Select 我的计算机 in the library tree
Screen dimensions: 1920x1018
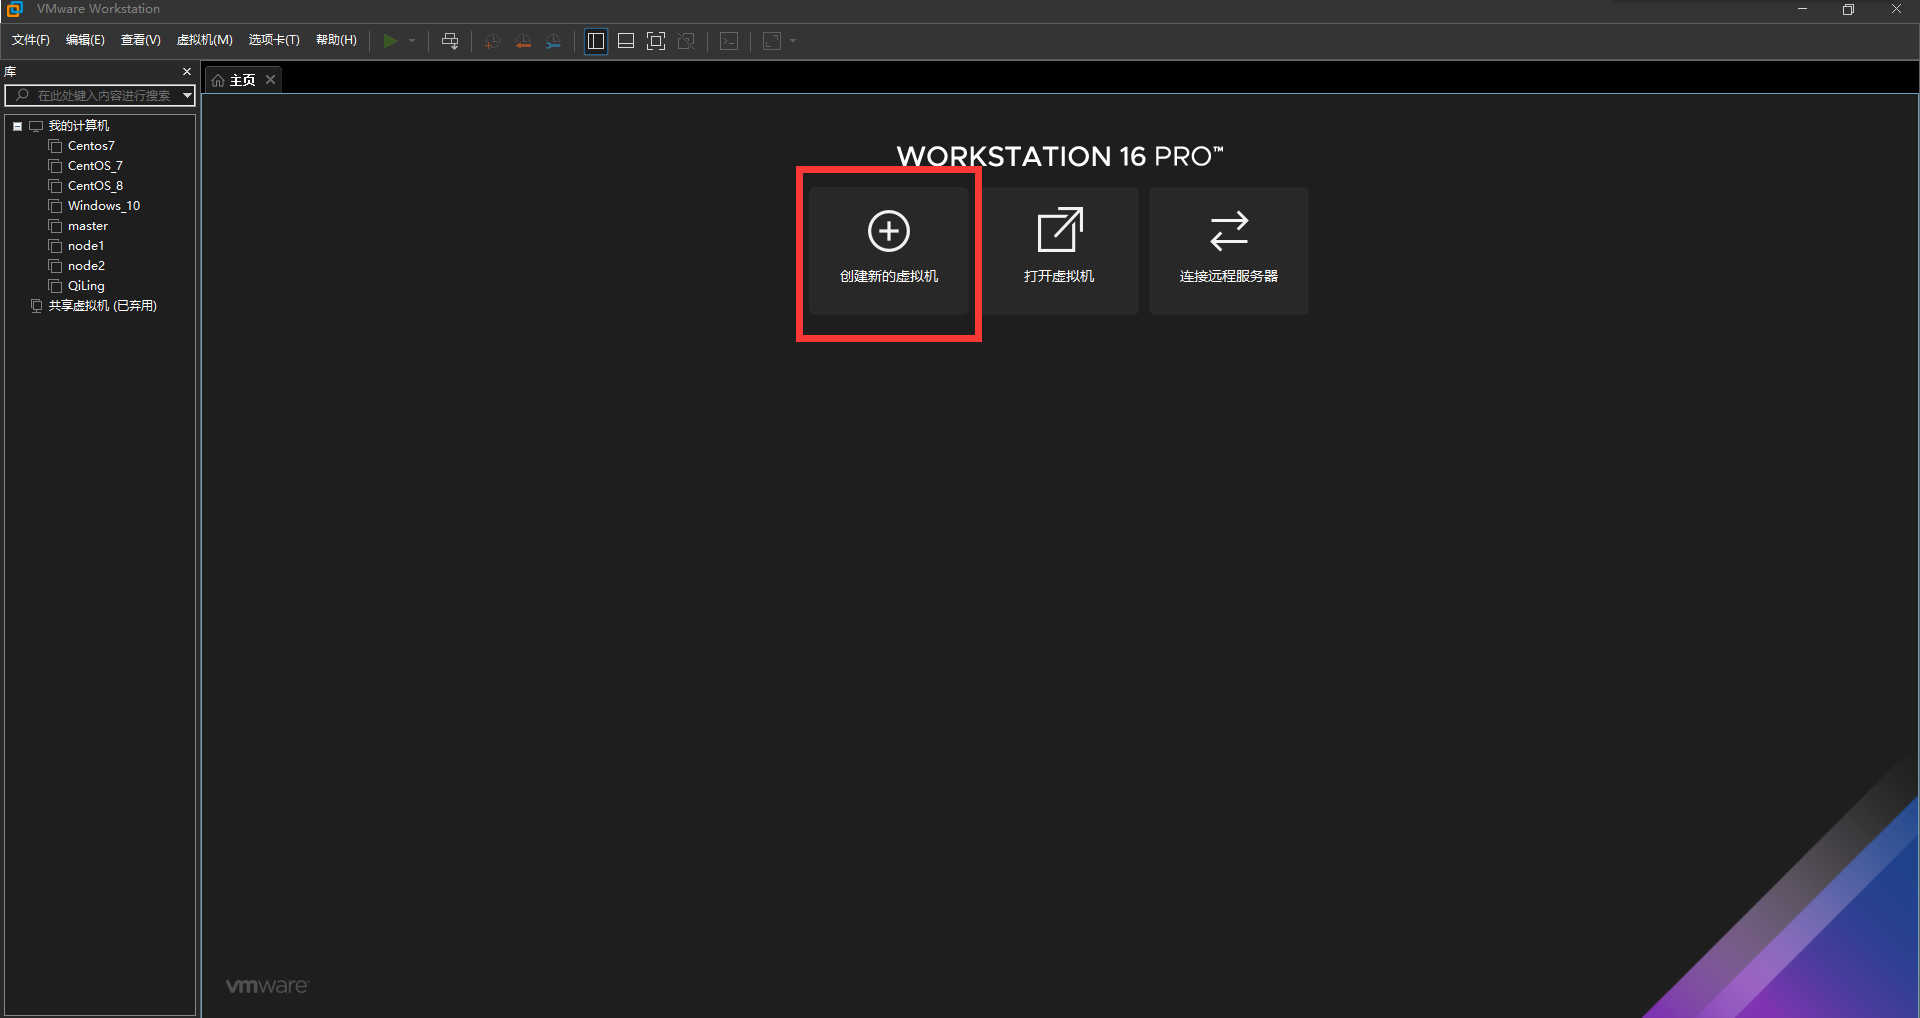click(79, 126)
